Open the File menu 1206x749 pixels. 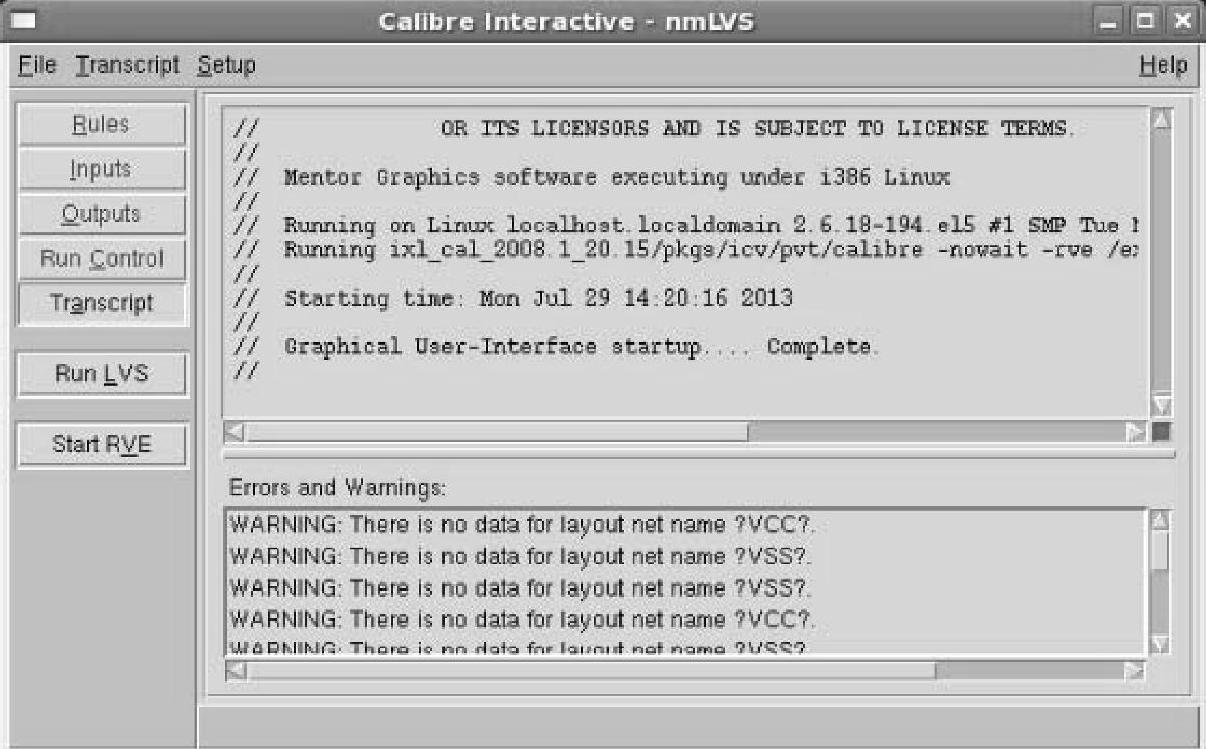(38, 66)
